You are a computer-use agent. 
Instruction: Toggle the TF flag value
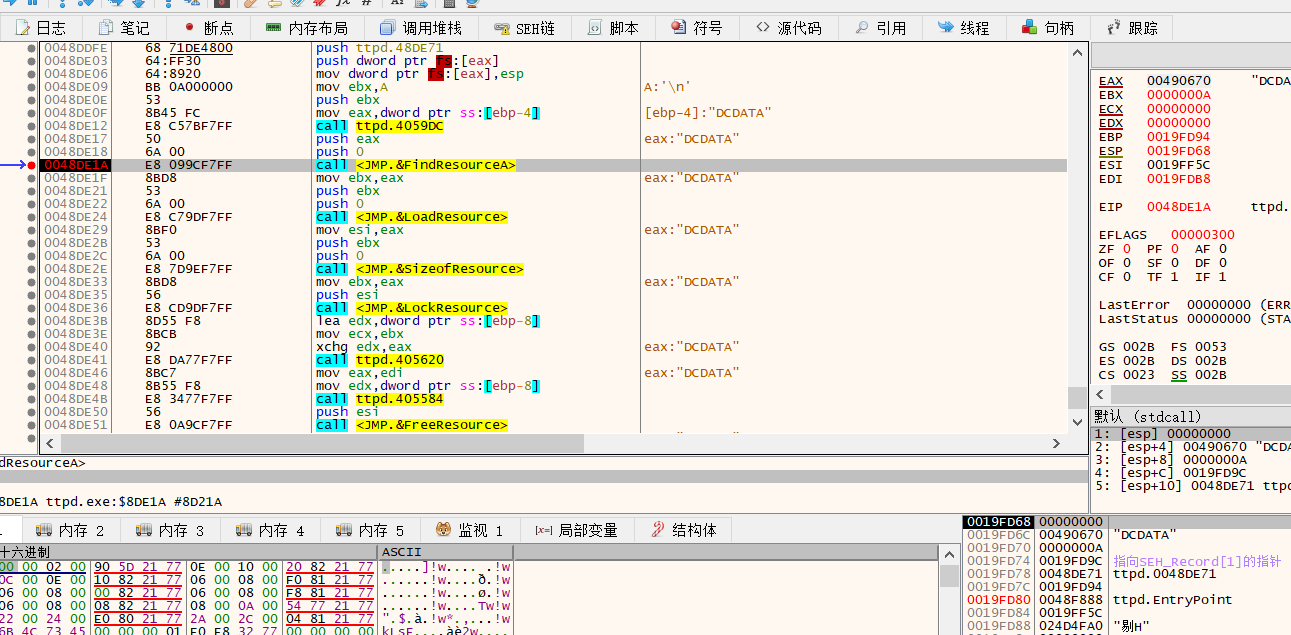(x=1175, y=277)
